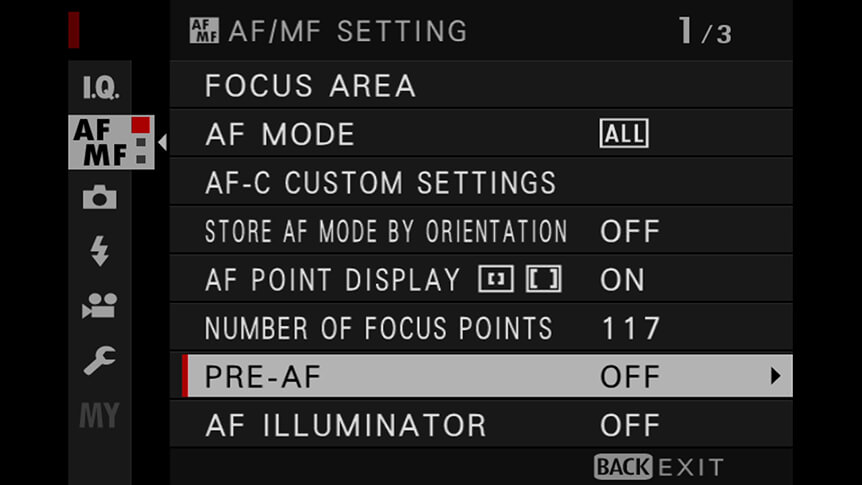Toggle PRE-AF OFF value
Screen dimensions: 862x485
click(630, 377)
